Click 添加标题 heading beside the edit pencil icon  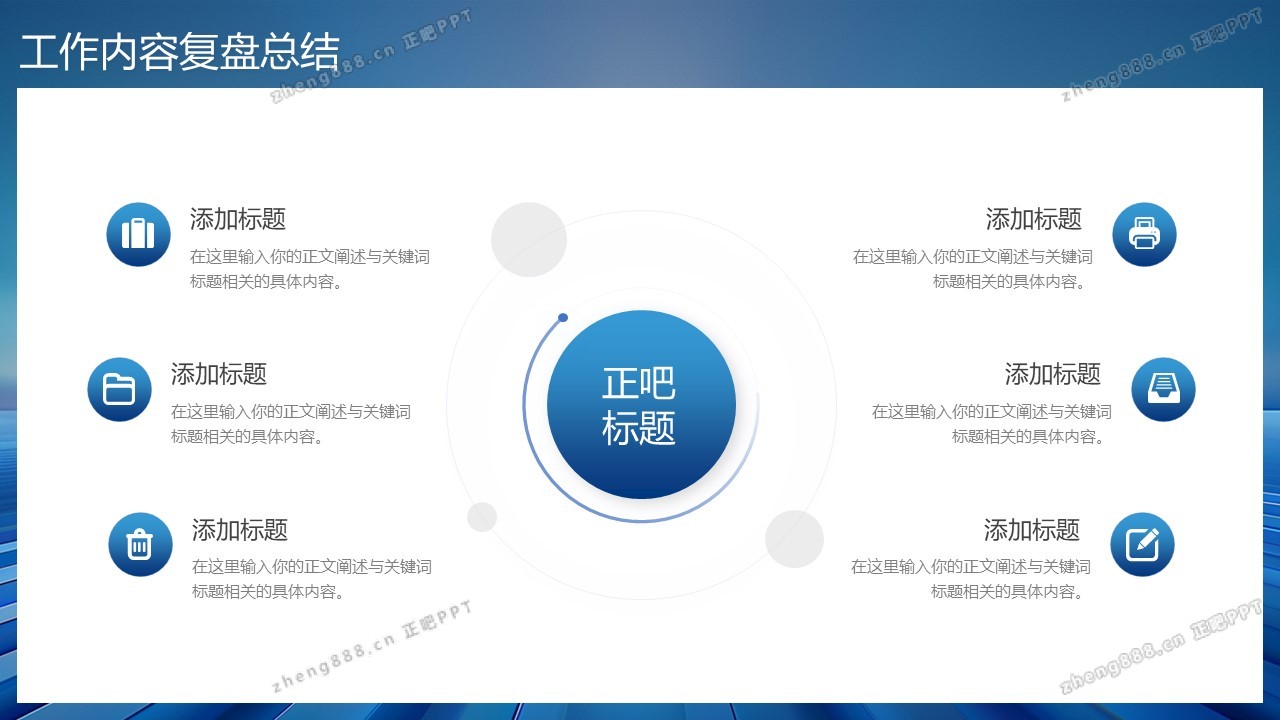point(1032,529)
